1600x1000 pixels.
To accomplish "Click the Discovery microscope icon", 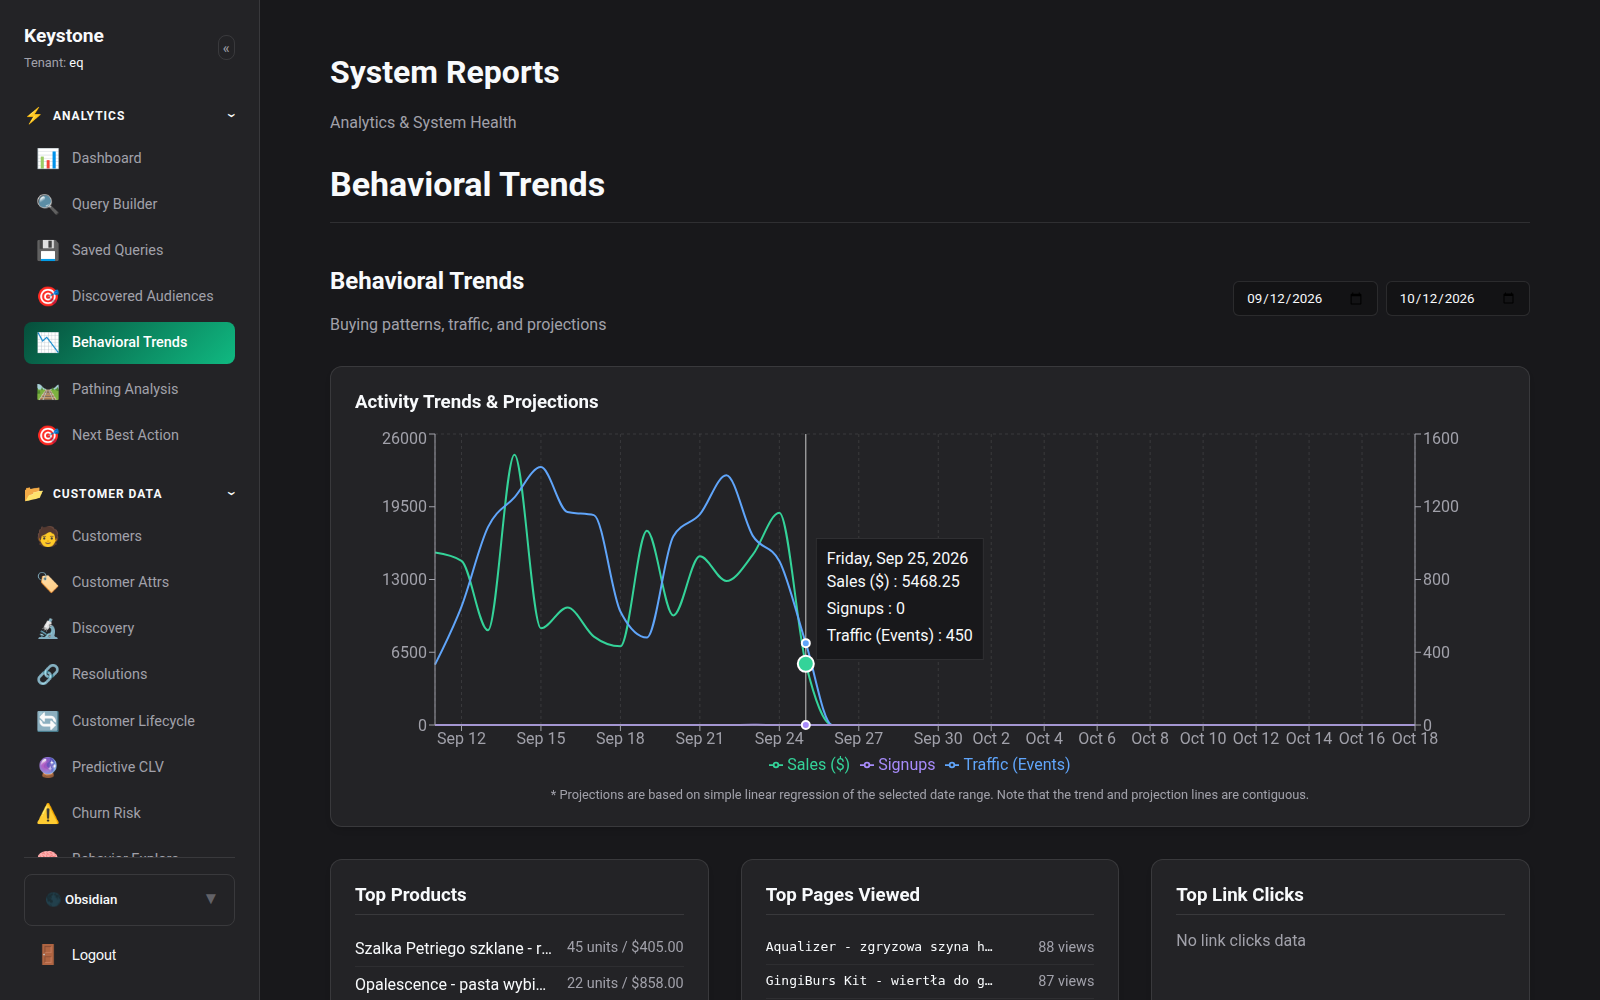I will (48, 628).
